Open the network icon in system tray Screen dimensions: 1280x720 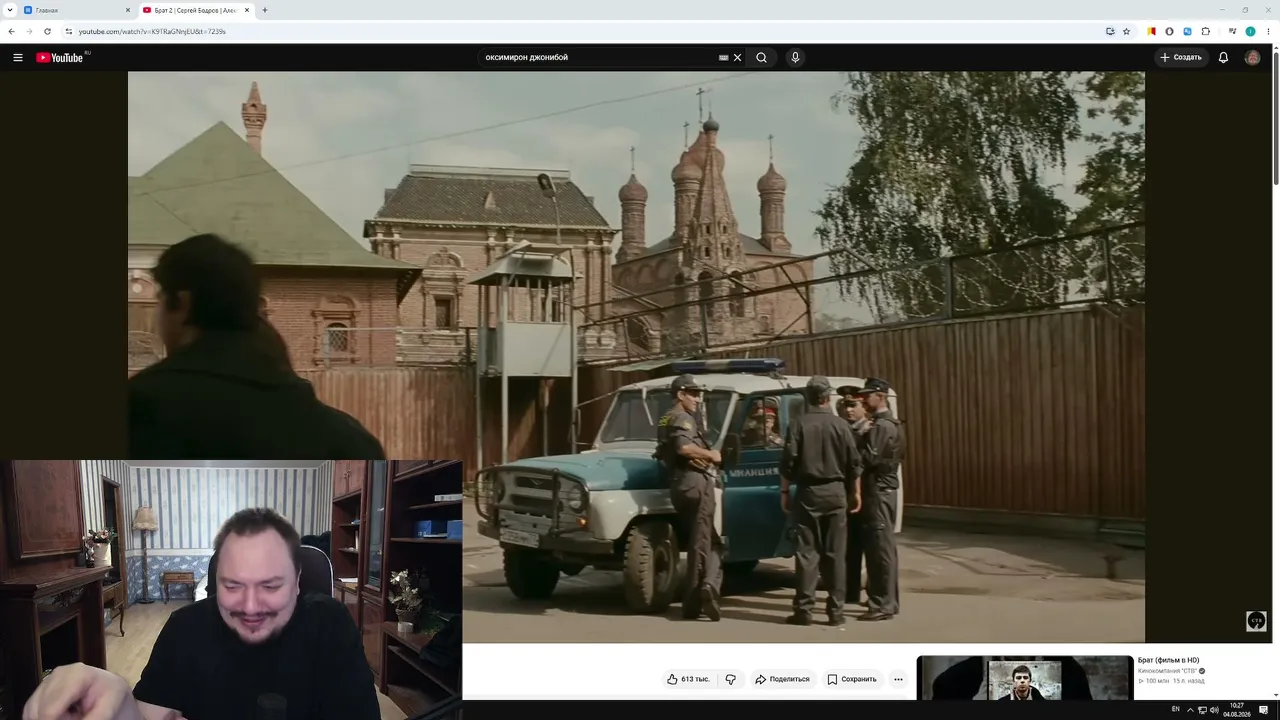(1202, 709)
